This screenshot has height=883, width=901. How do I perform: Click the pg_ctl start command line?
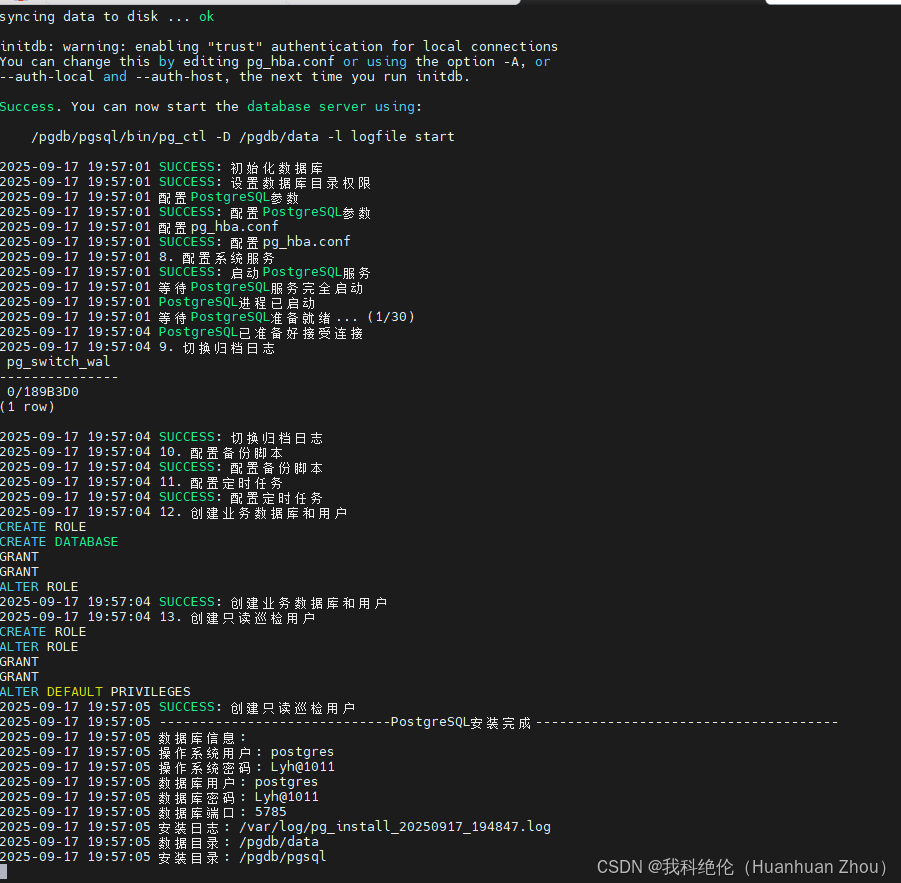point(242,137)
